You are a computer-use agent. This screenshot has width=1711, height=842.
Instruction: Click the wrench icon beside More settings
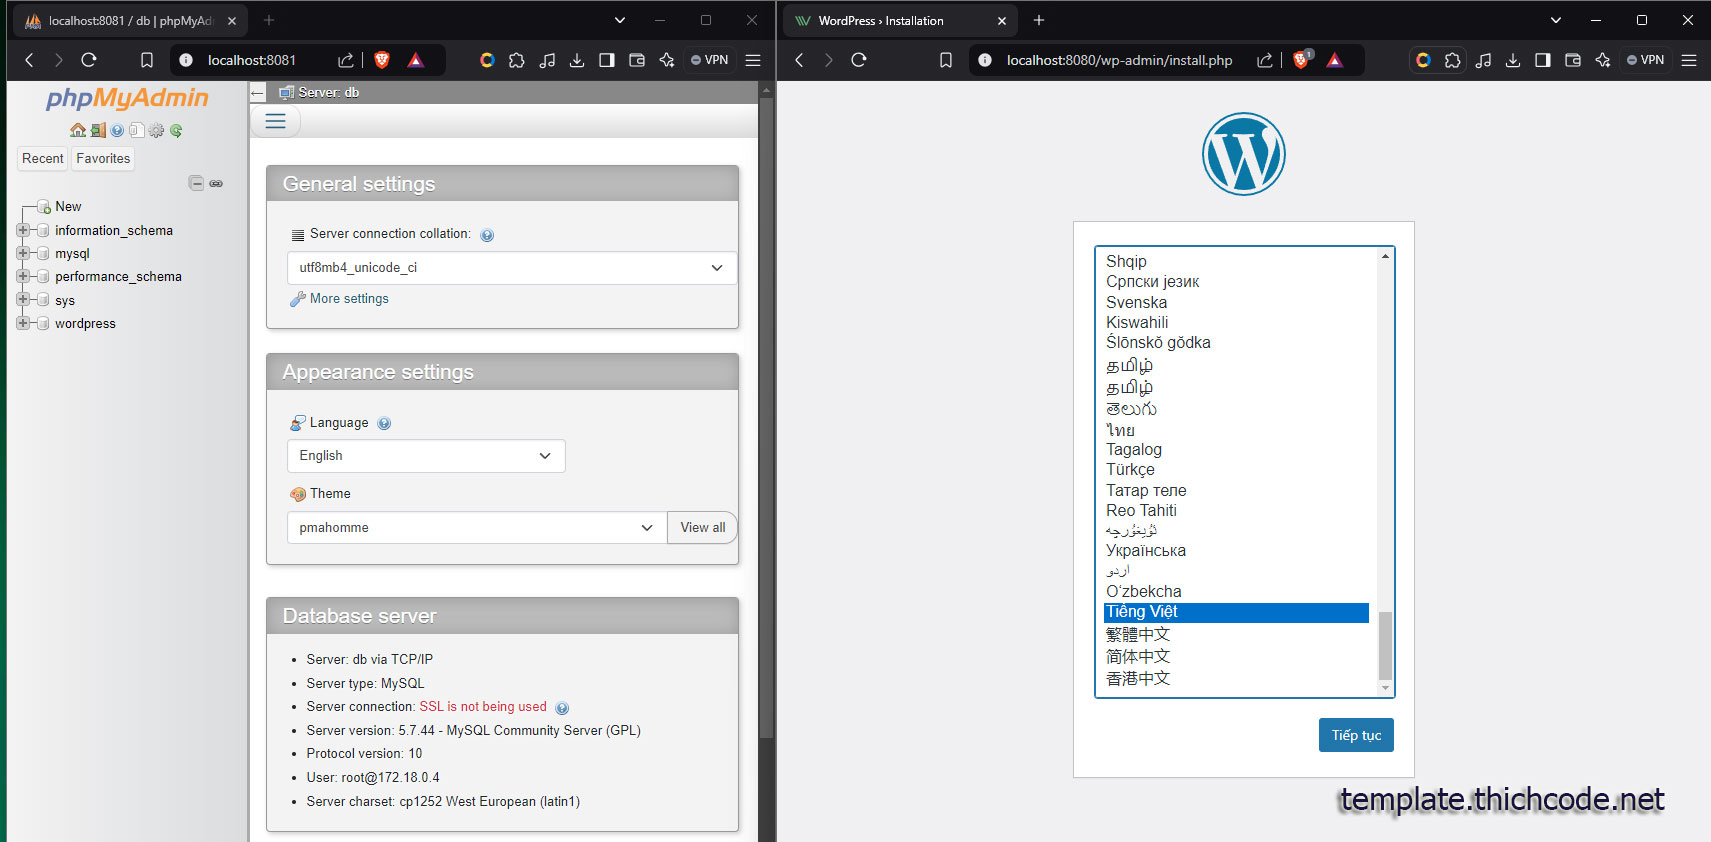[297, 299]
